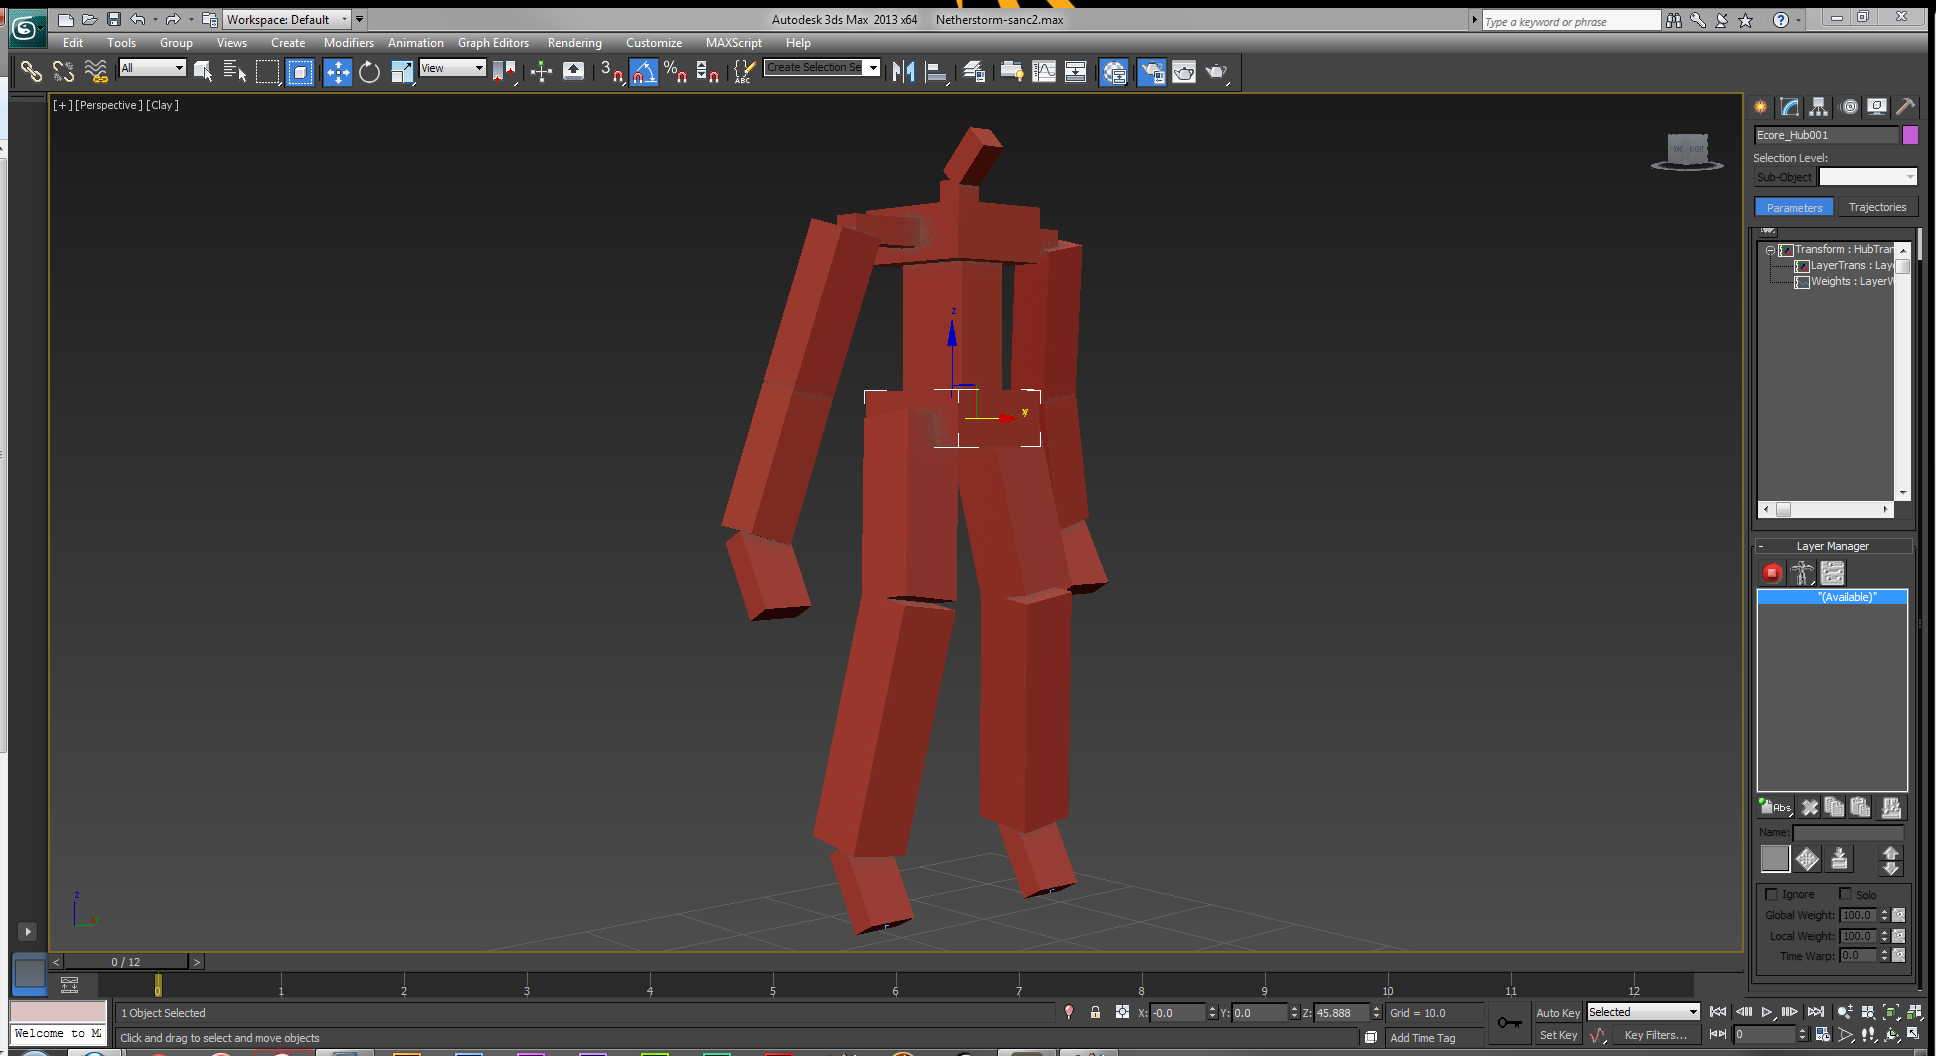The image size is (1936, 1056).
Task: Click the Key Filters button
Action: (1655, 1035)
